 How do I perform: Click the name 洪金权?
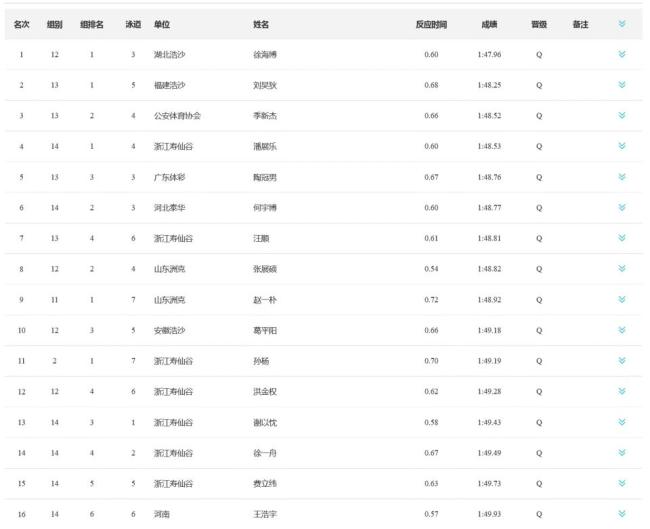tap(265, 391)
